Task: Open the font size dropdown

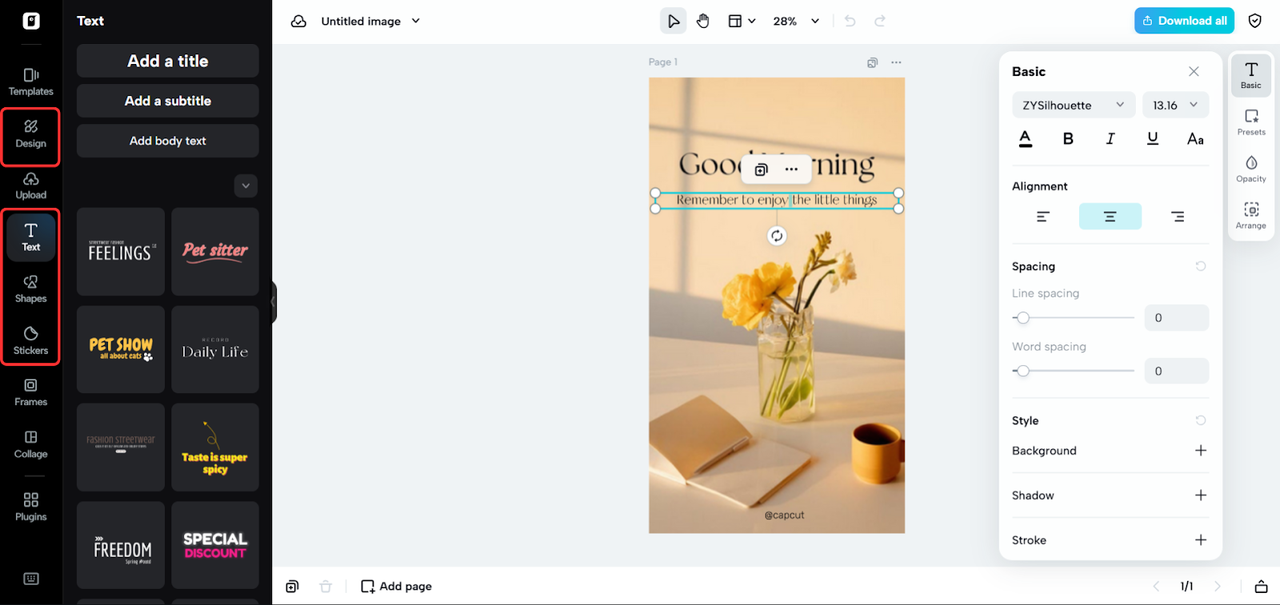Action: tap(1175, 104)
